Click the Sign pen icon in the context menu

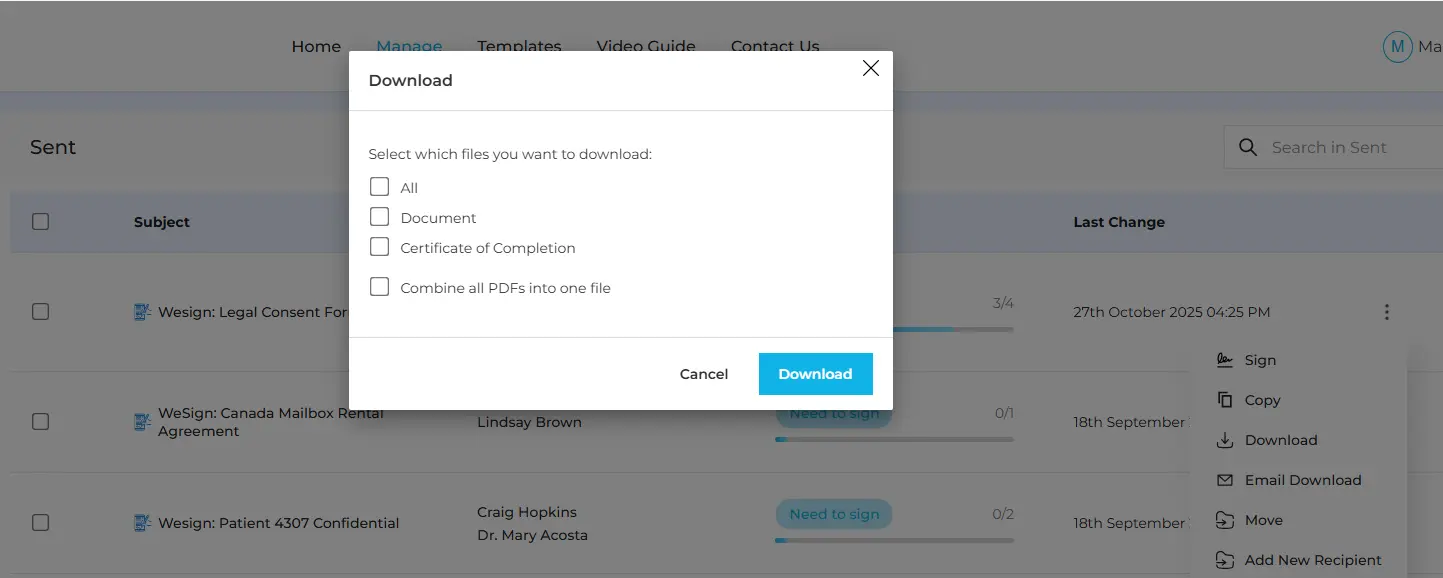[x=1224, y=360]
